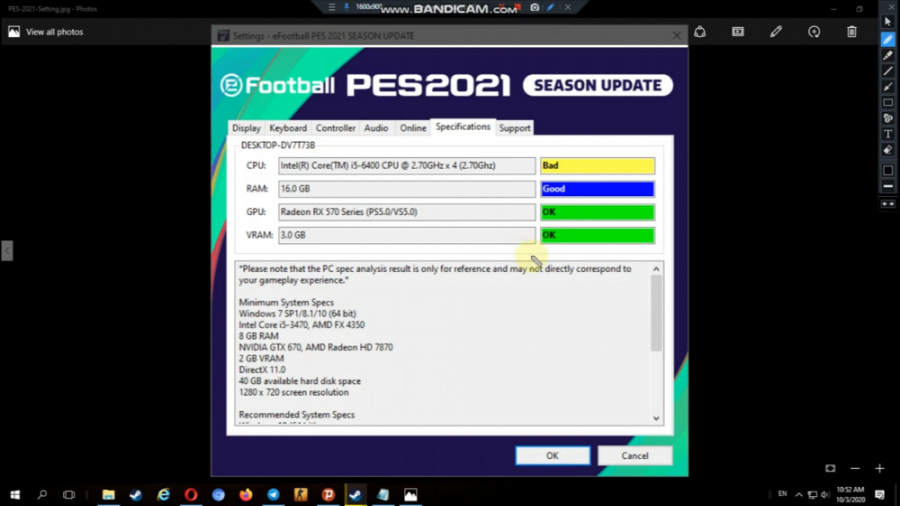Select the pencil tool in Bandicam drawing toolbar

click(888, 39)
